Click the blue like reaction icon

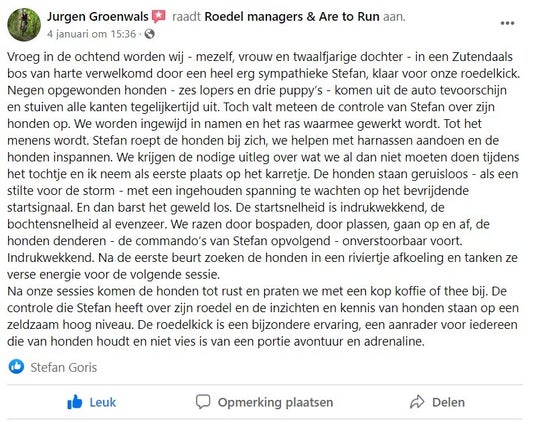click(16, 367)
